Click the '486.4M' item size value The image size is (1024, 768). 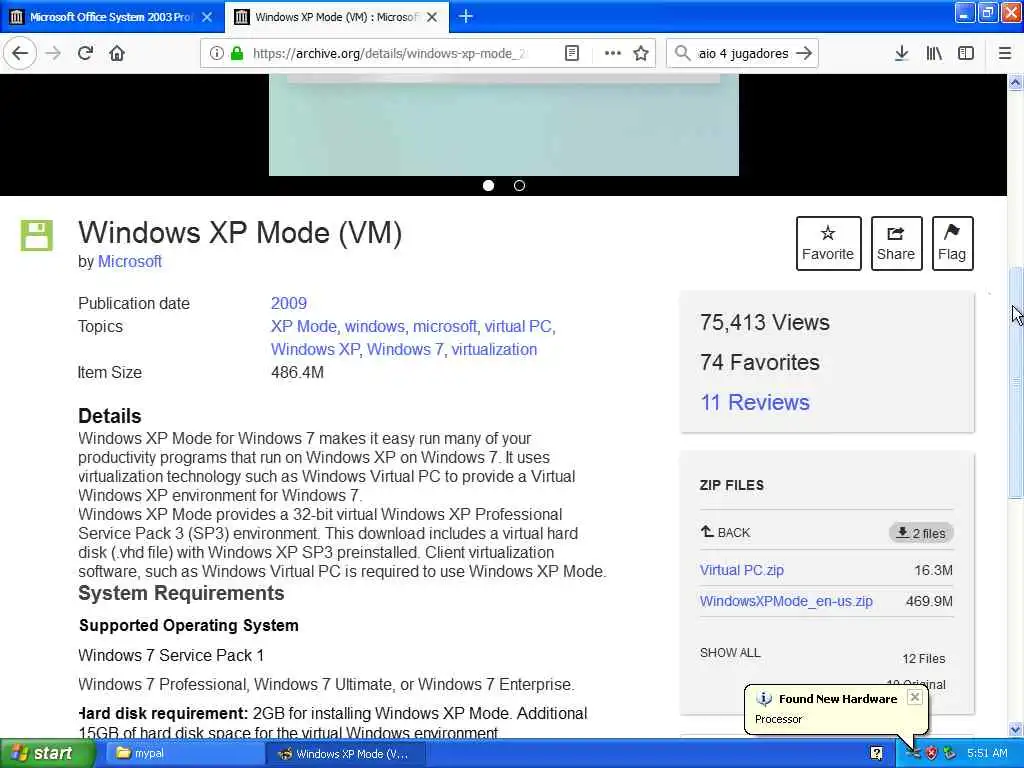(x=297, y=372)
